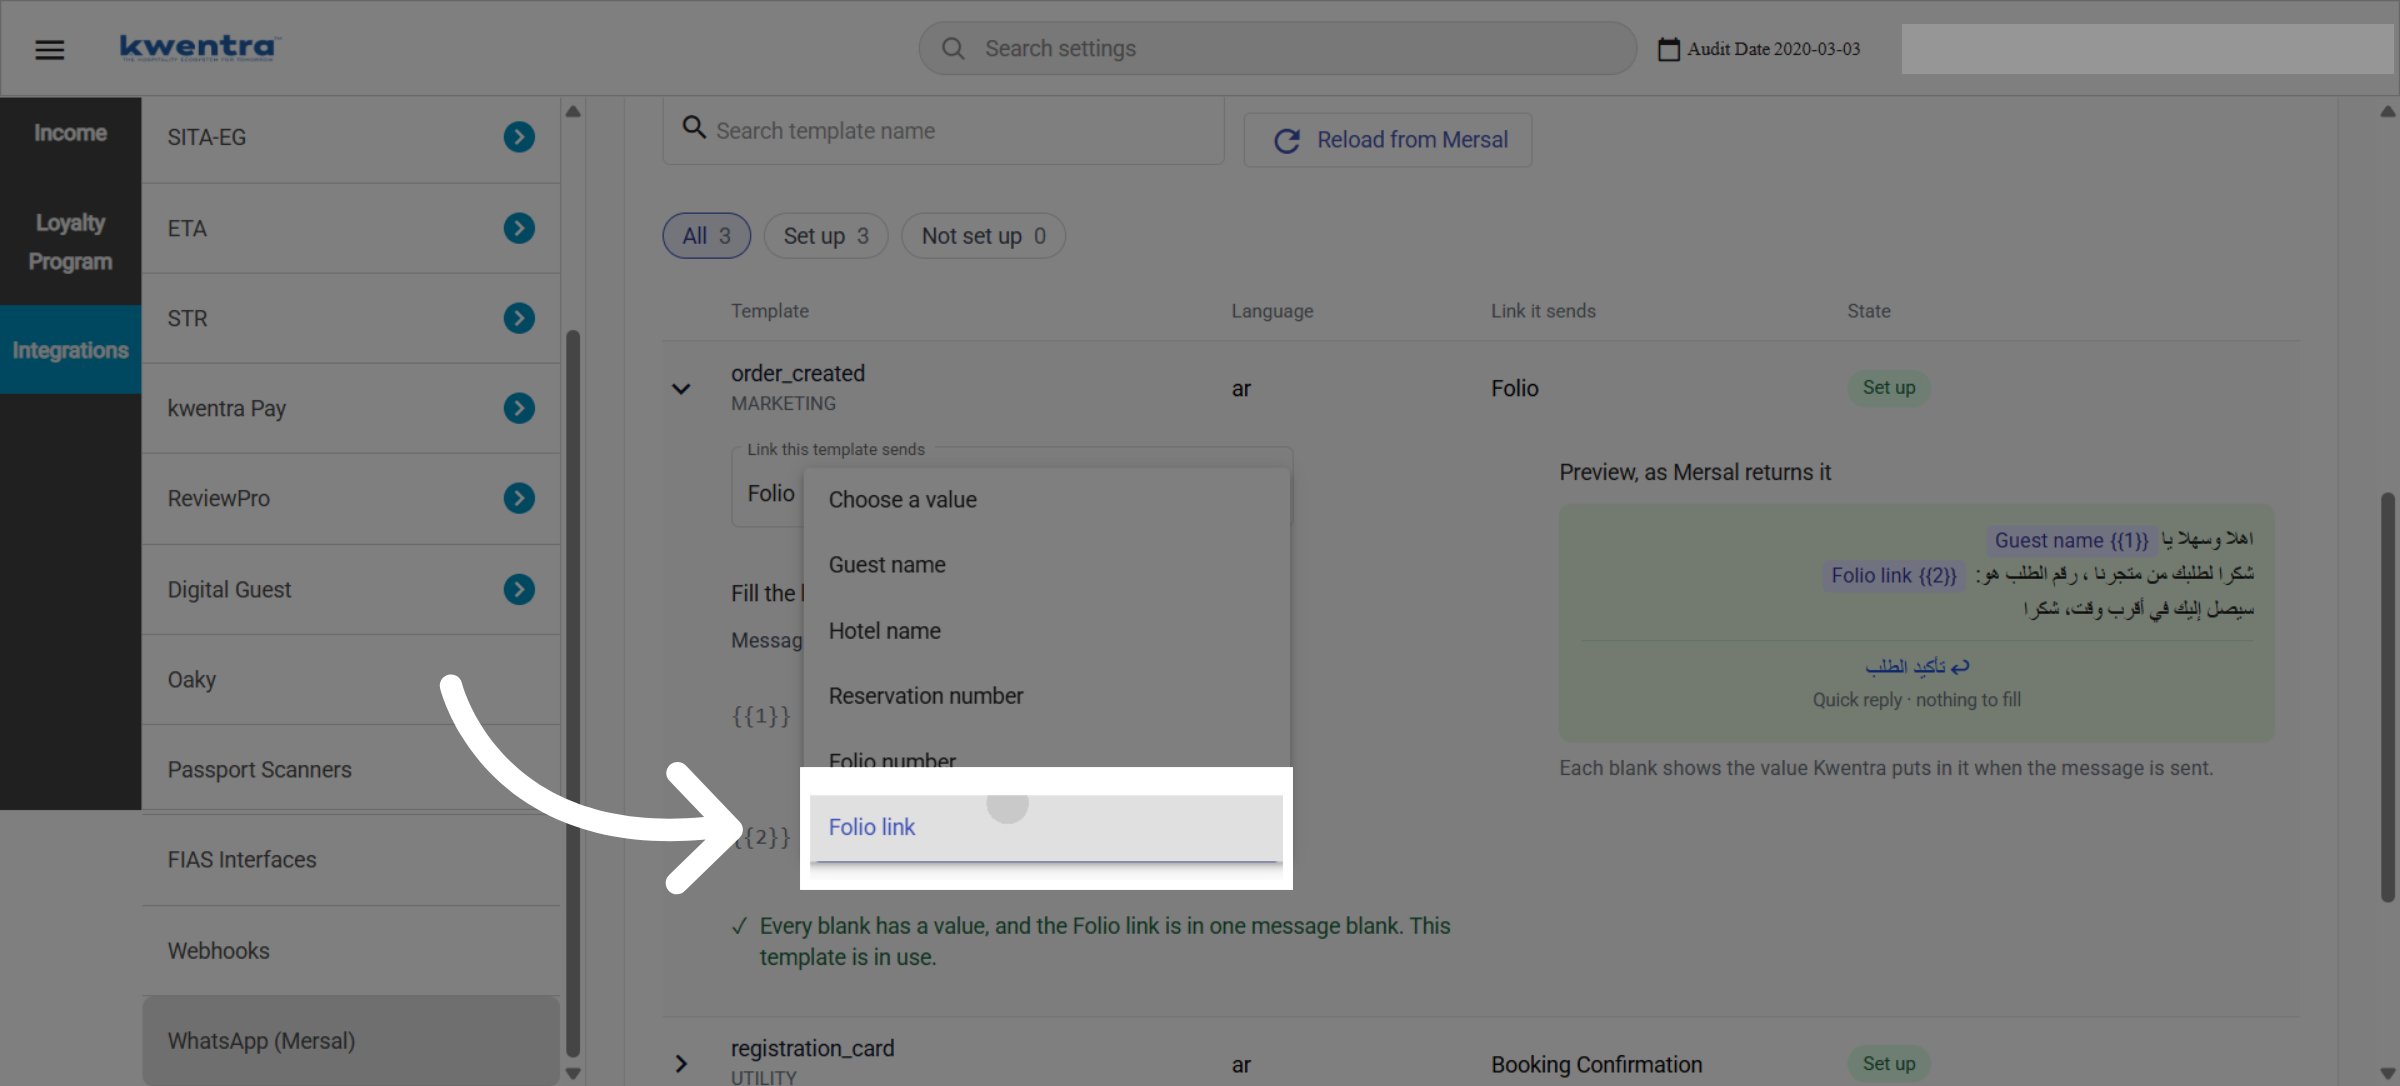Click the Guest name {{1}} preview chip
The height and width of the screenshot is (1086, 2400).
(2071, 541)
